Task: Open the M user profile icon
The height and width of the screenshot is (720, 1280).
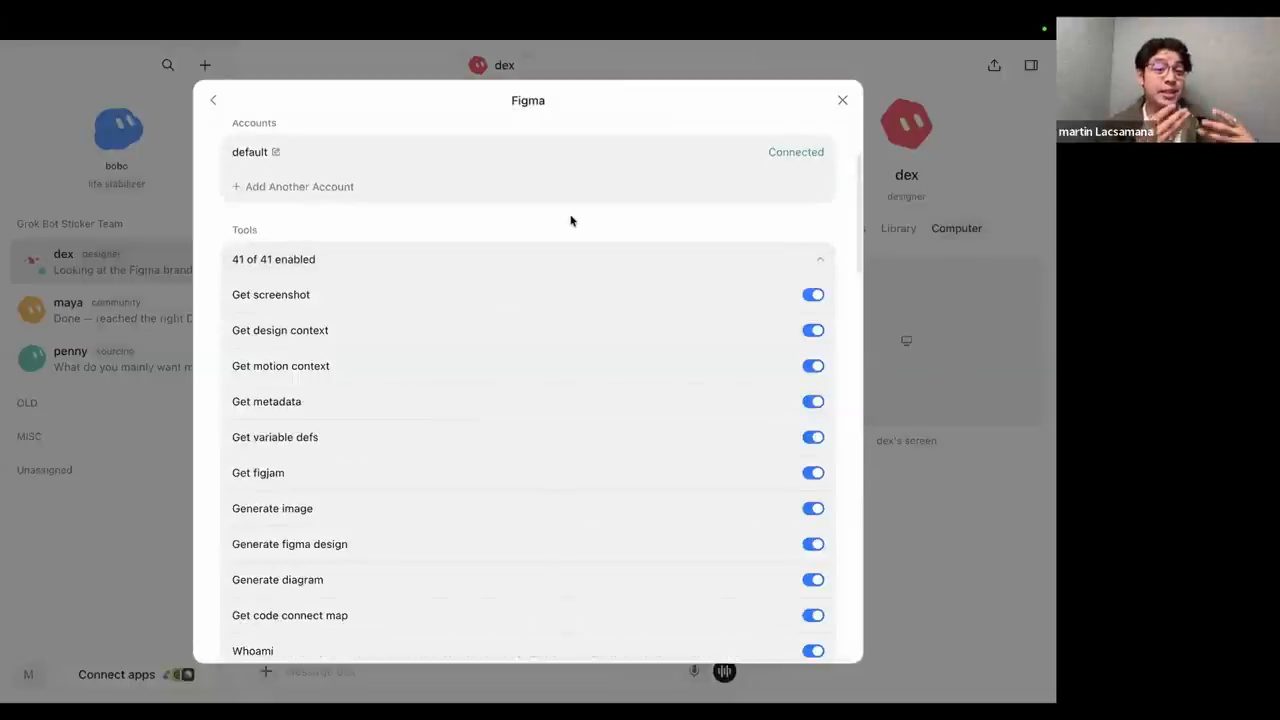Action: [x=28, y=674]
